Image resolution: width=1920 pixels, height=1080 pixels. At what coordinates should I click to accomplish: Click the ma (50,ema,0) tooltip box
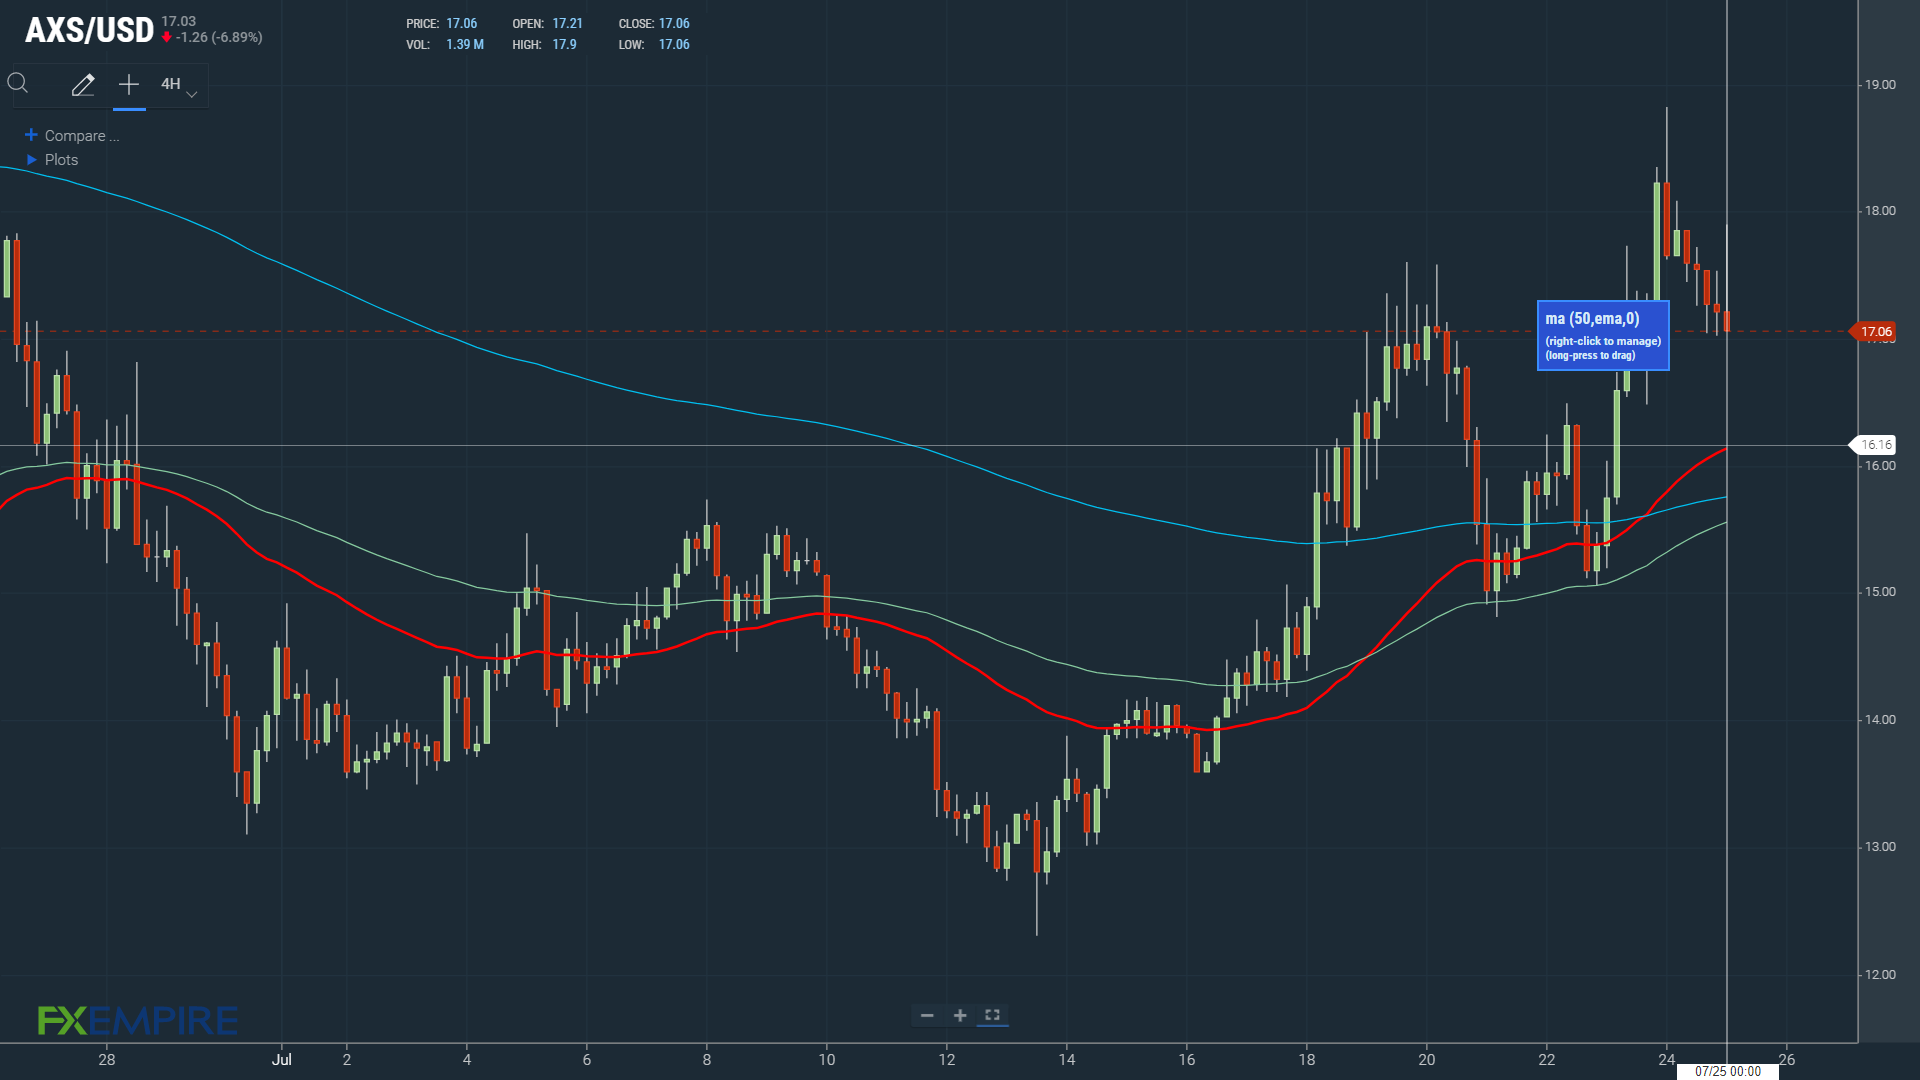click(x=1603, y=336)
